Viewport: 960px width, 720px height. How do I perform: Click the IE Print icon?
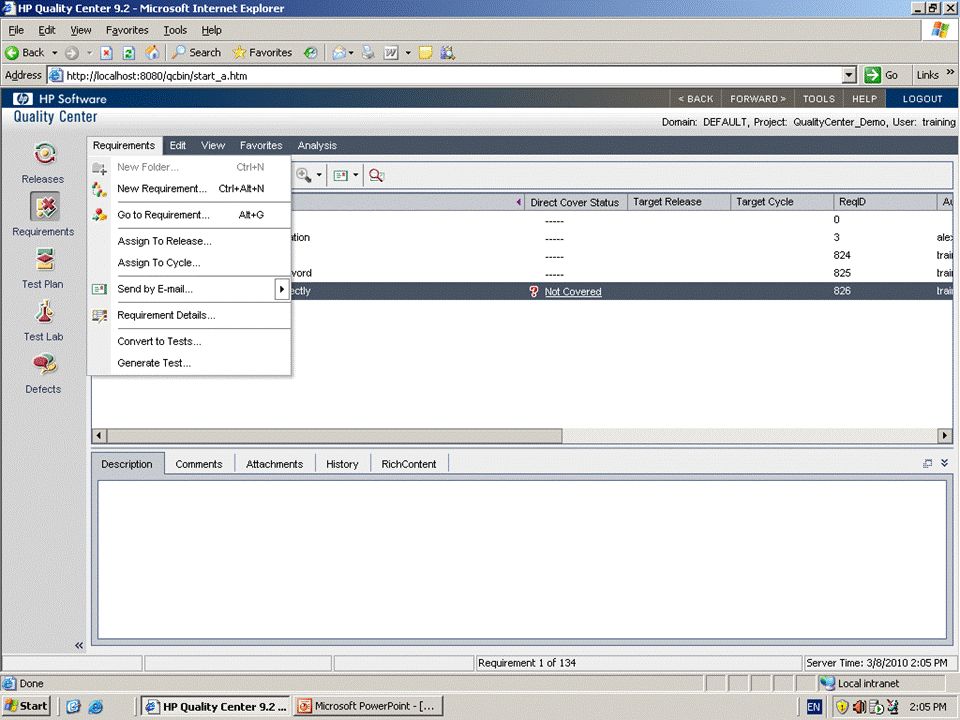[x=368, y=53]
